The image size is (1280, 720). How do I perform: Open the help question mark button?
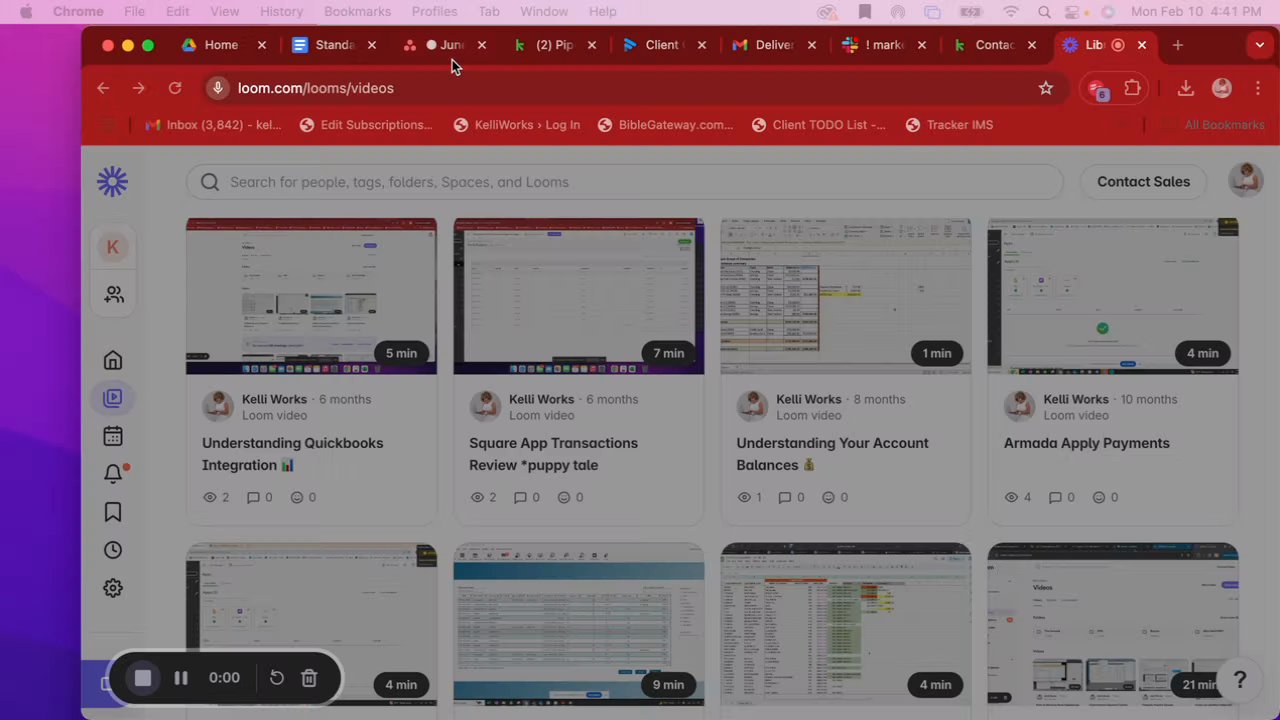click(1240, 680)
